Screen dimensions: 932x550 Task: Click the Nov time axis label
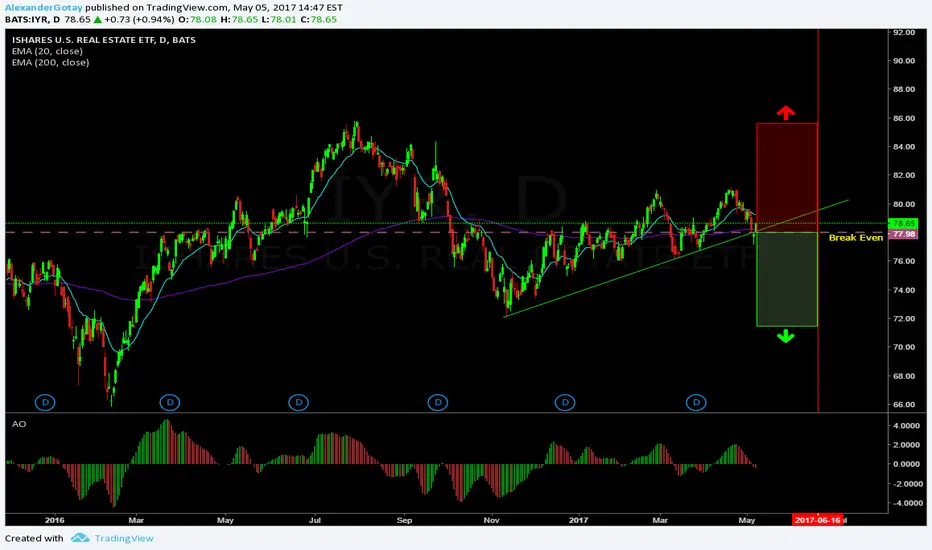coord(492,520)
